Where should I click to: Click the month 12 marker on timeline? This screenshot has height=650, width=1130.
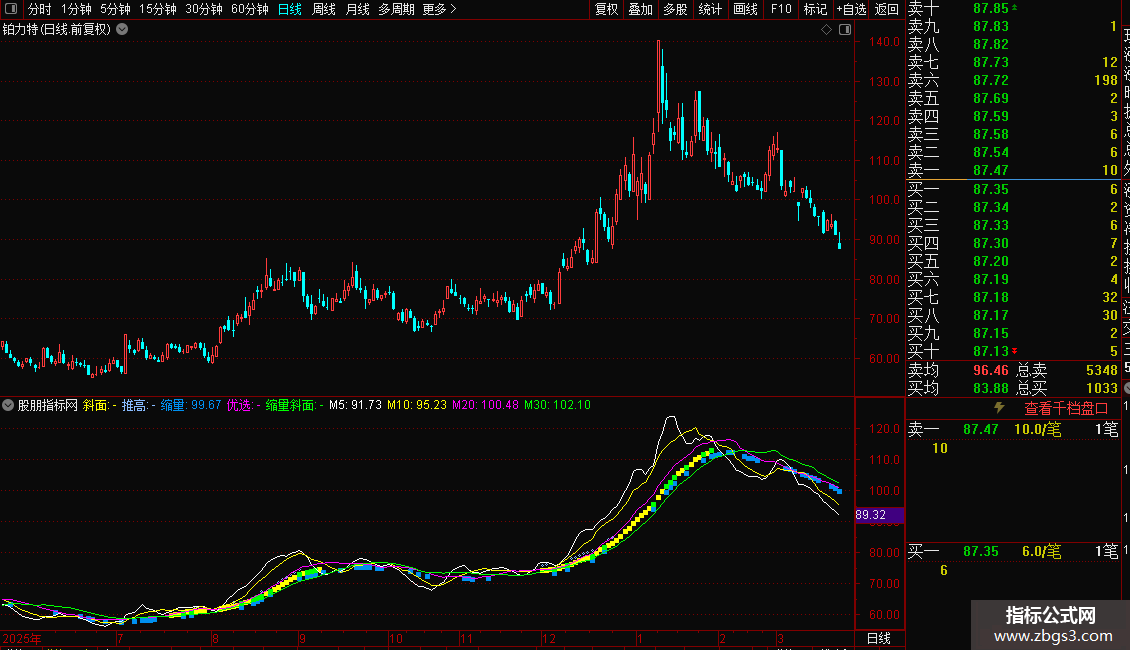[x=549, y=638]
